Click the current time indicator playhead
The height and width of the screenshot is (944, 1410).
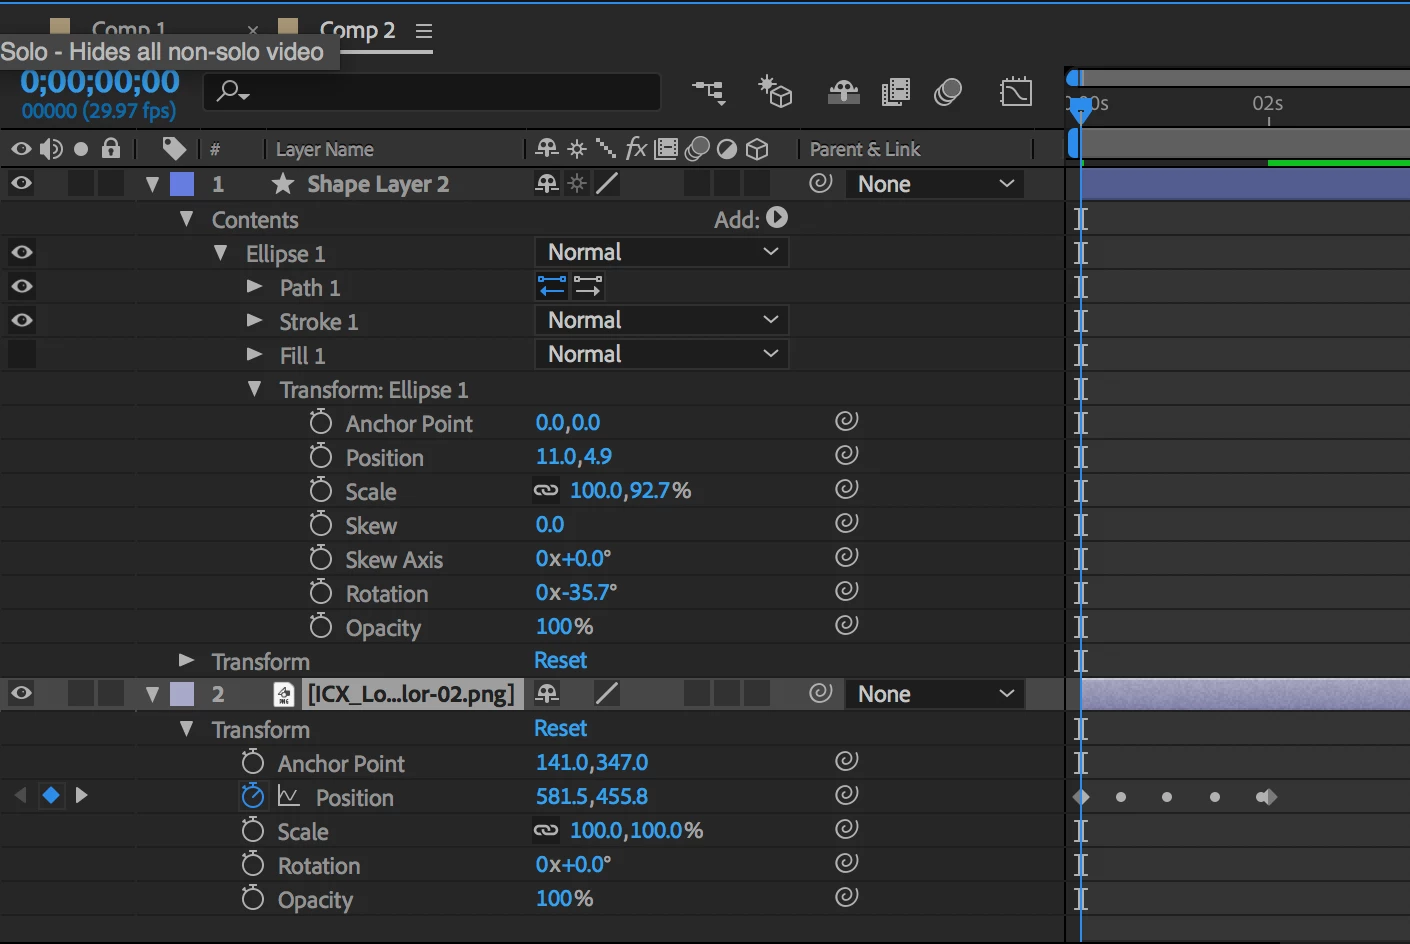pyautogui.click(x=1080, y=108)
